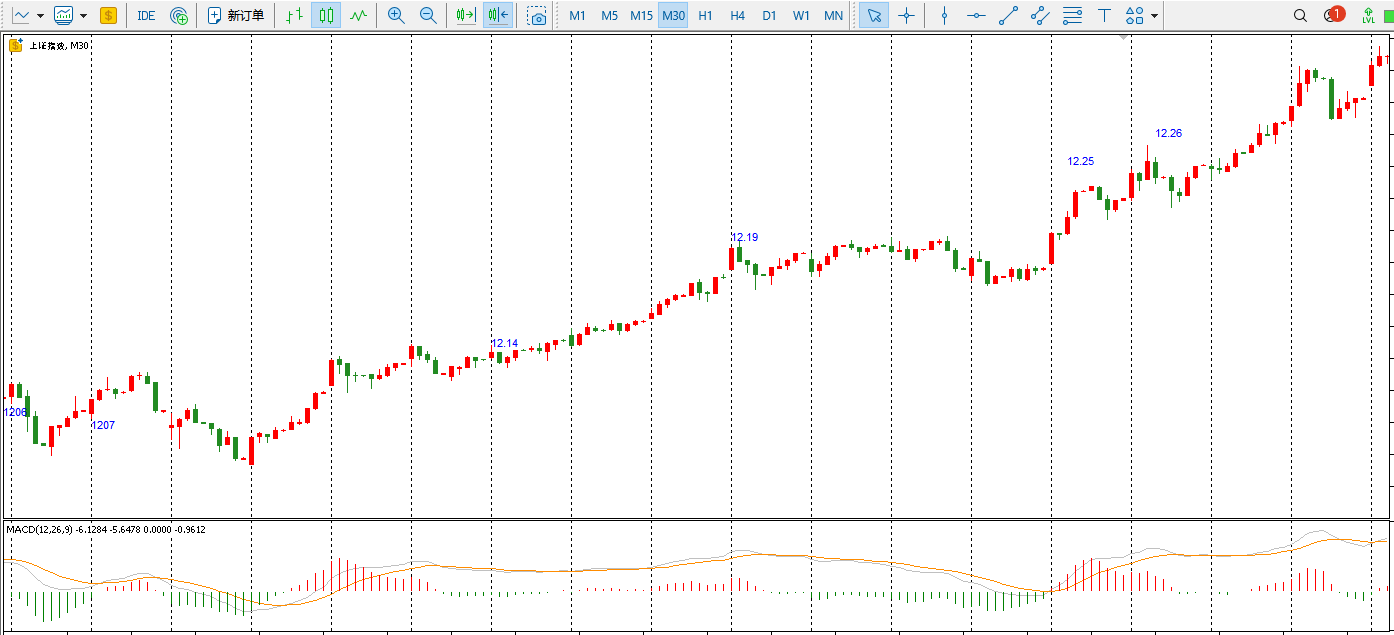Viewport: 1394px width, 635px height.
Task: Open the IDE MetaEditor button
Action: click(146, 16)
